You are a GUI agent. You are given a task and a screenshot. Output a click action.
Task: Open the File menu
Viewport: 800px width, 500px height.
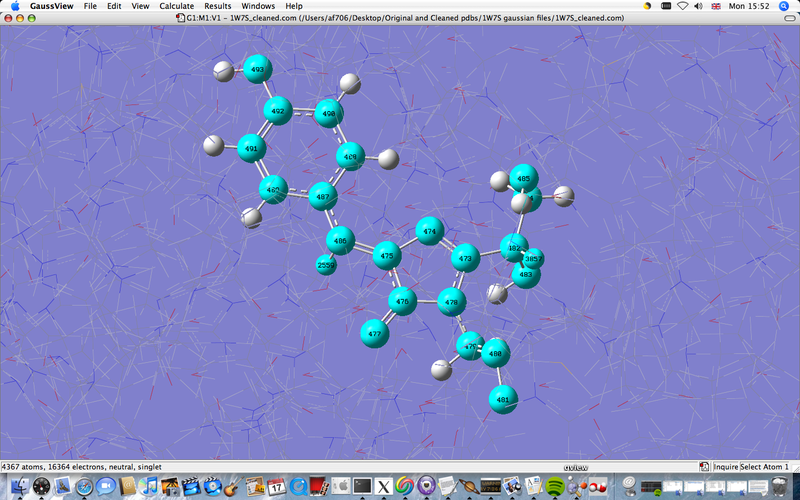(x=90, y=6)
